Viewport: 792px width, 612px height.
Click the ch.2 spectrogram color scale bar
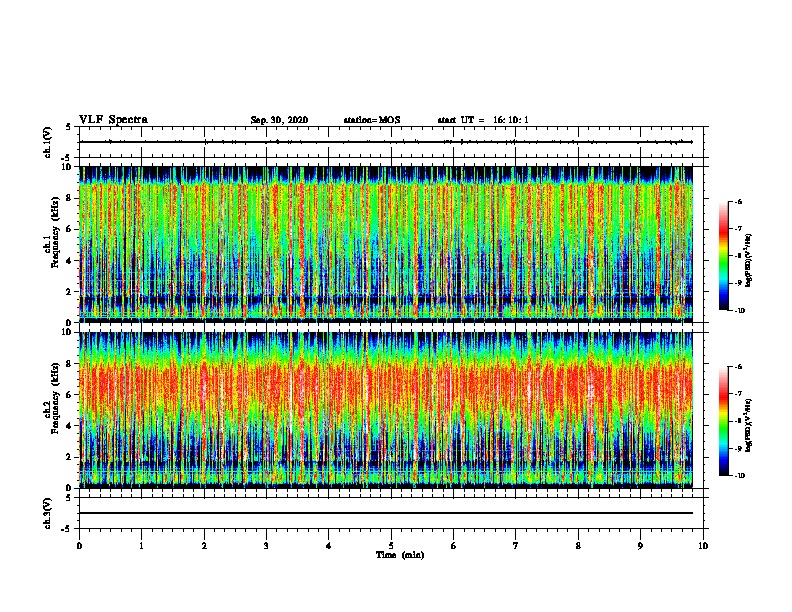(x=724, y=421)
